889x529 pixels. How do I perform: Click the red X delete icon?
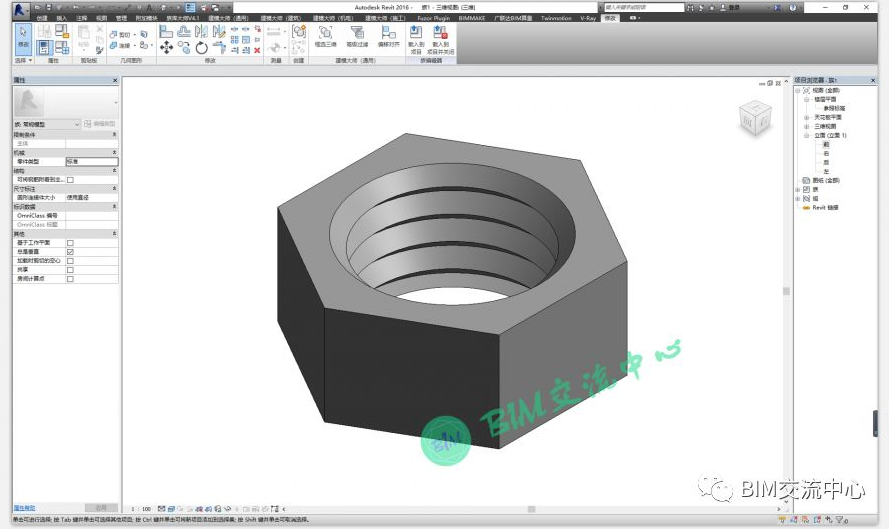(x=257, y=50)
